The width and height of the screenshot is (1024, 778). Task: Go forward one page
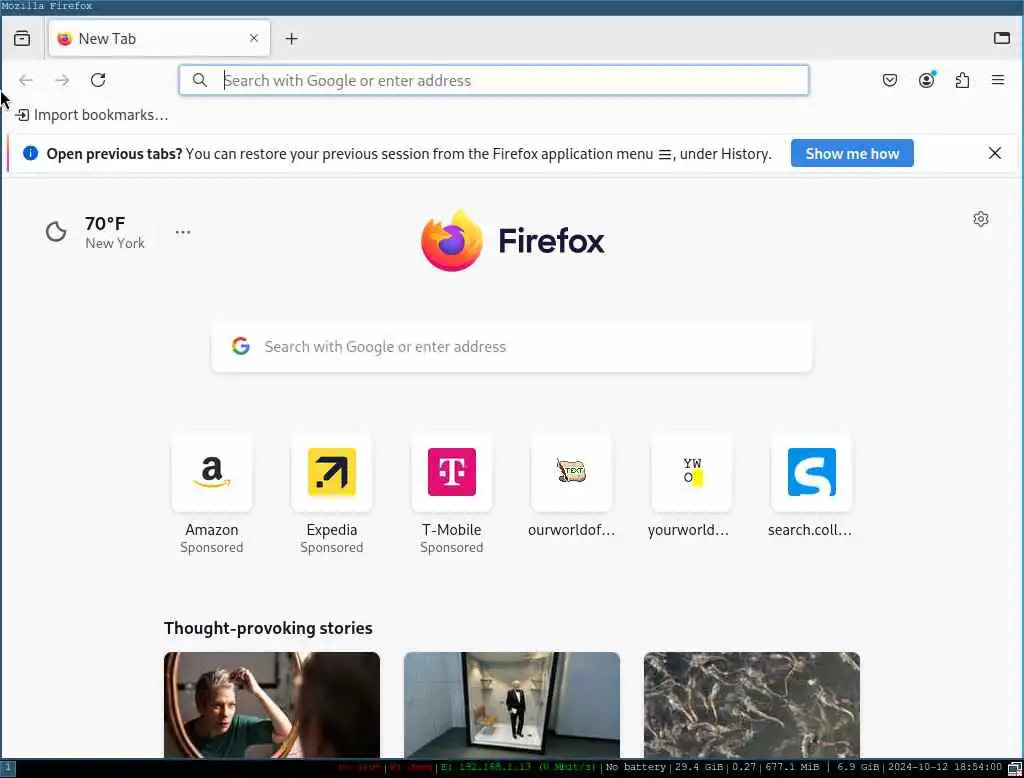click(62, 80)
